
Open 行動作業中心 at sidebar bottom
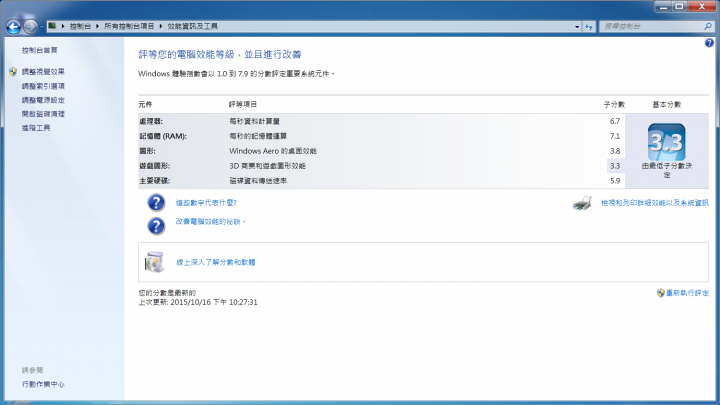43,384
